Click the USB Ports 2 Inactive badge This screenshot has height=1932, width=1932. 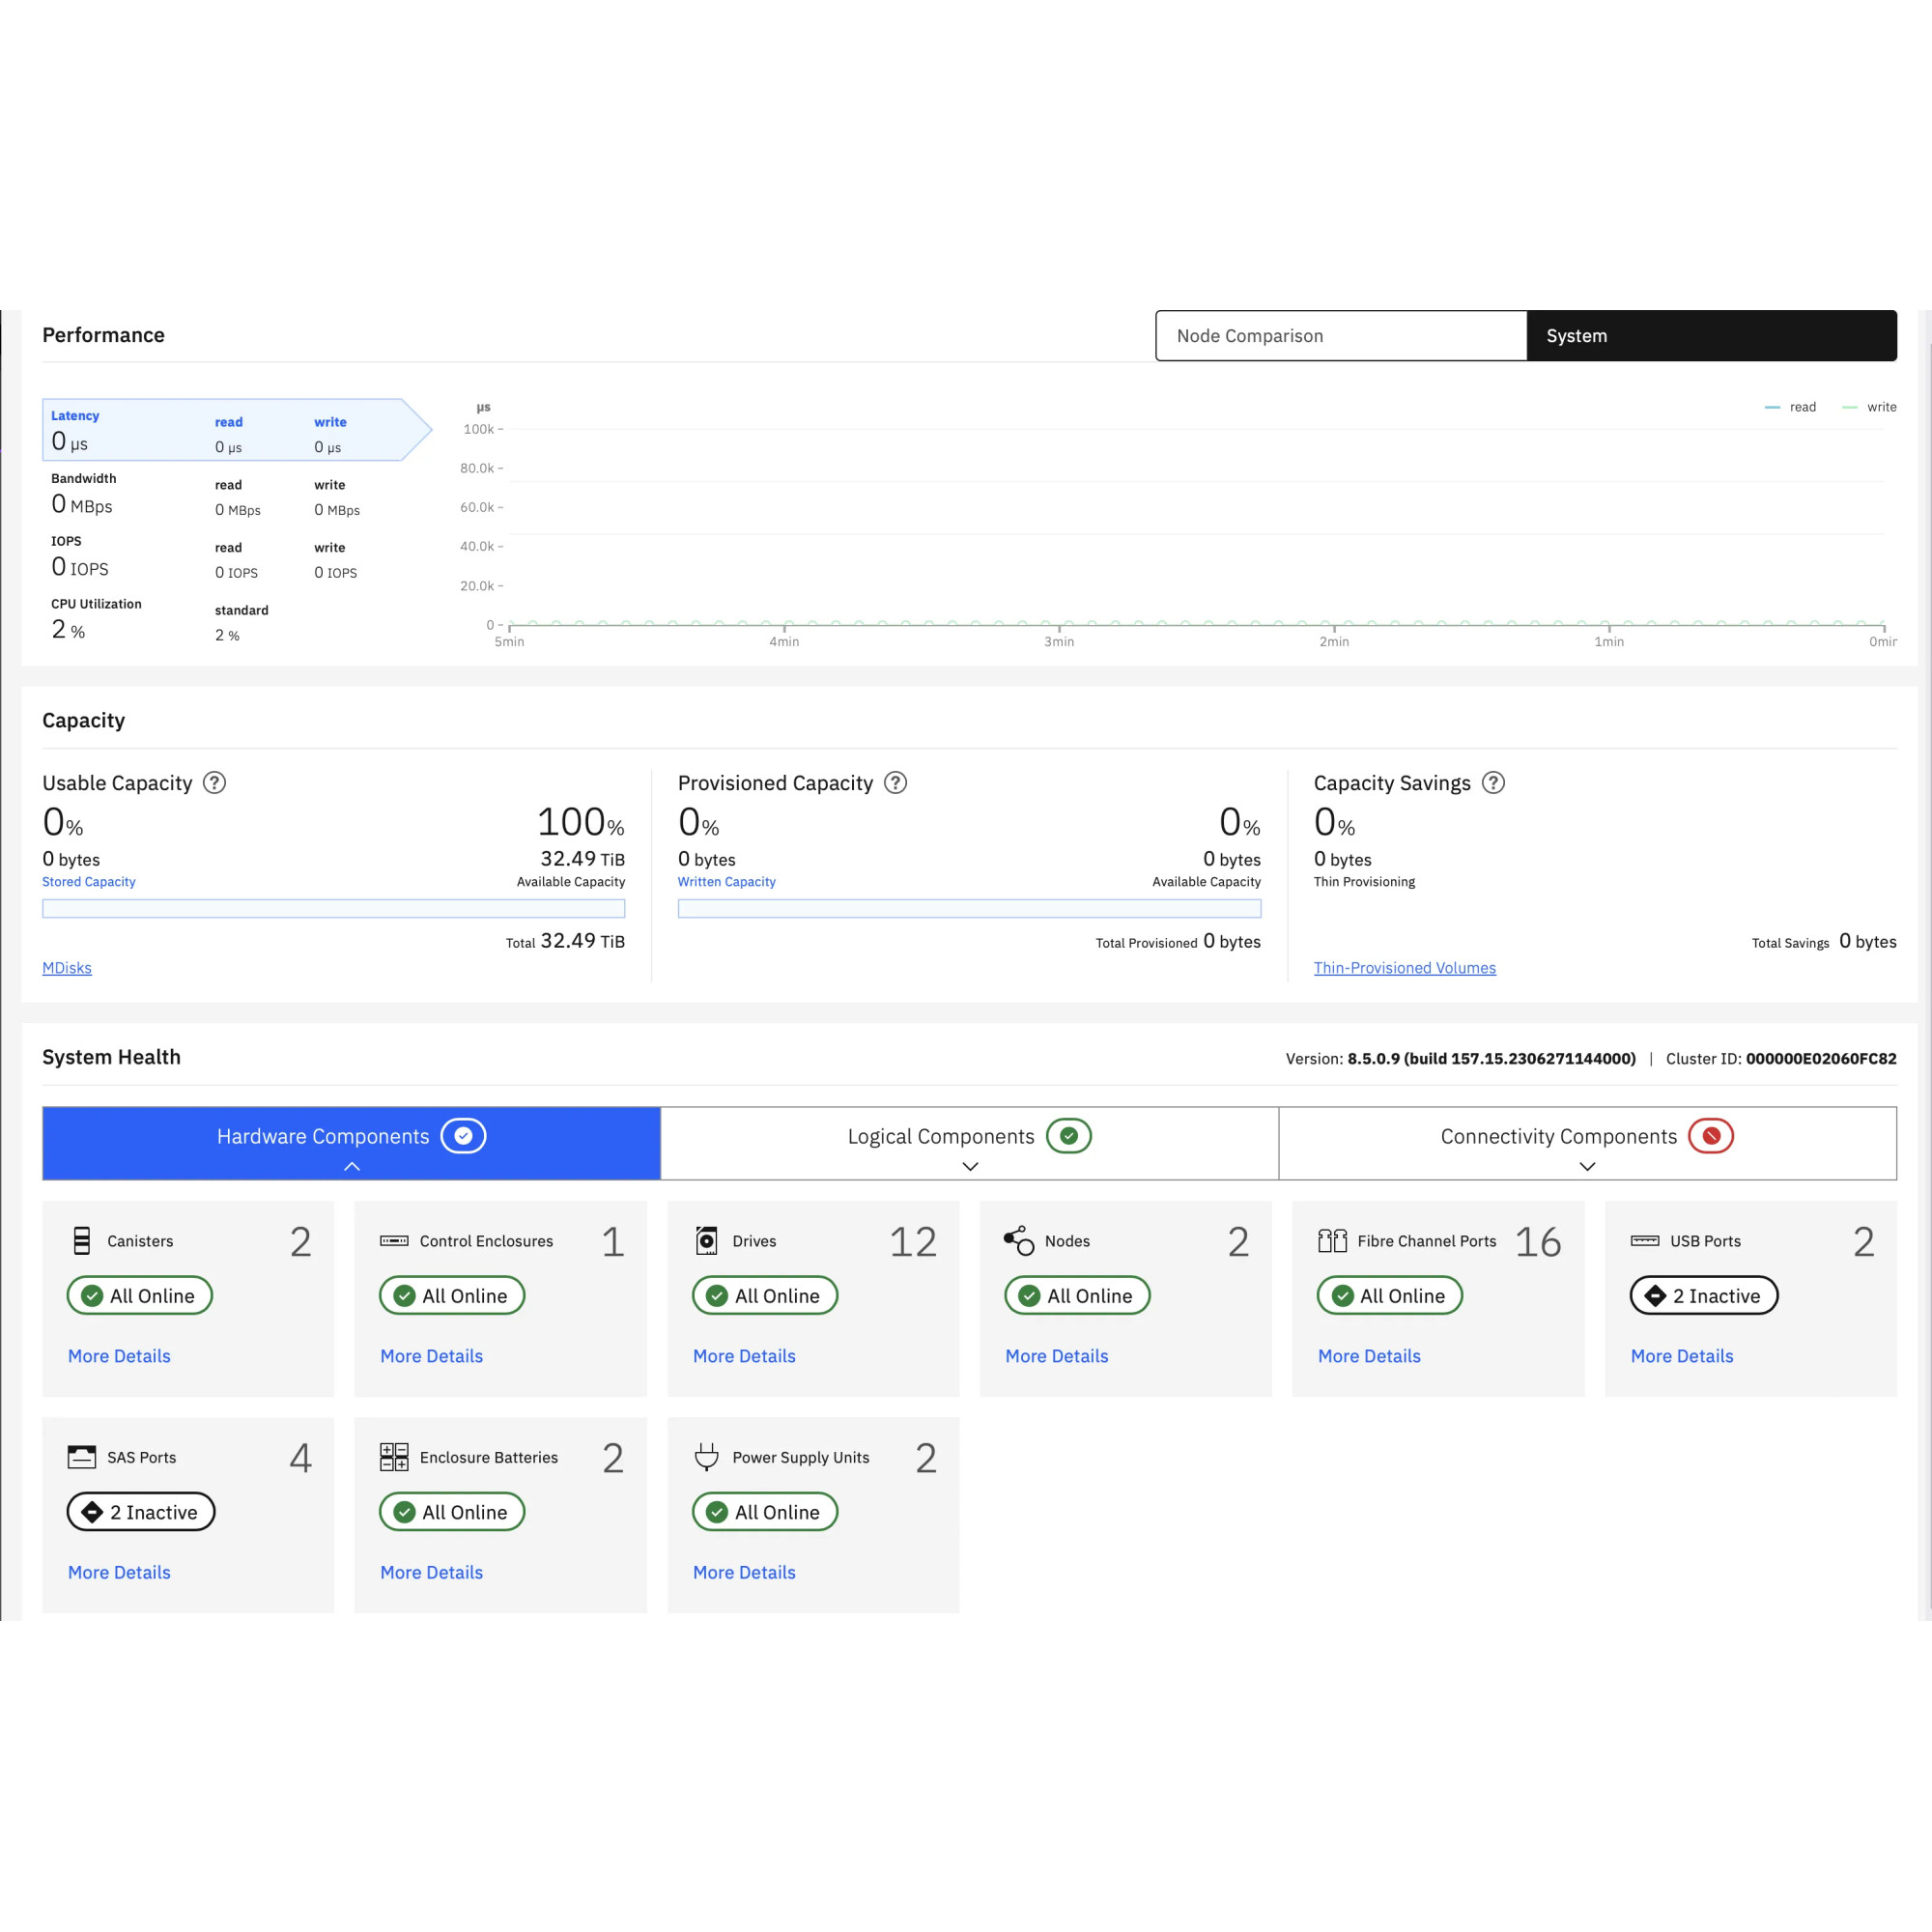1703,1295
